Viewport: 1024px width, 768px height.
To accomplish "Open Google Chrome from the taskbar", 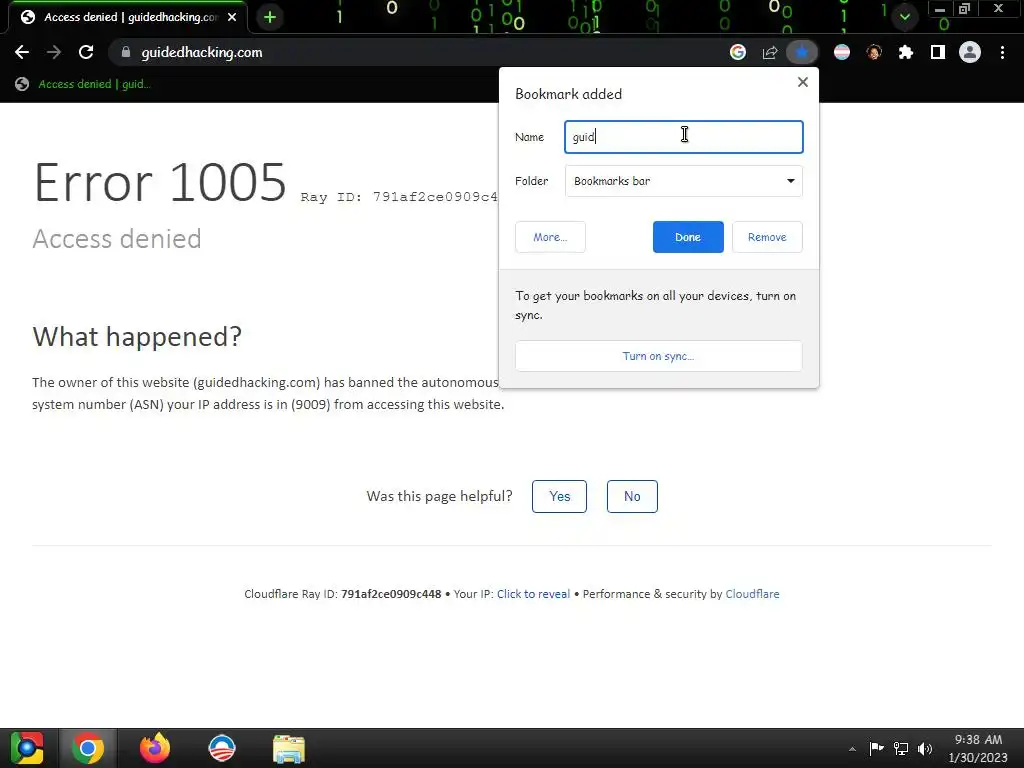I will coord(88,748).
